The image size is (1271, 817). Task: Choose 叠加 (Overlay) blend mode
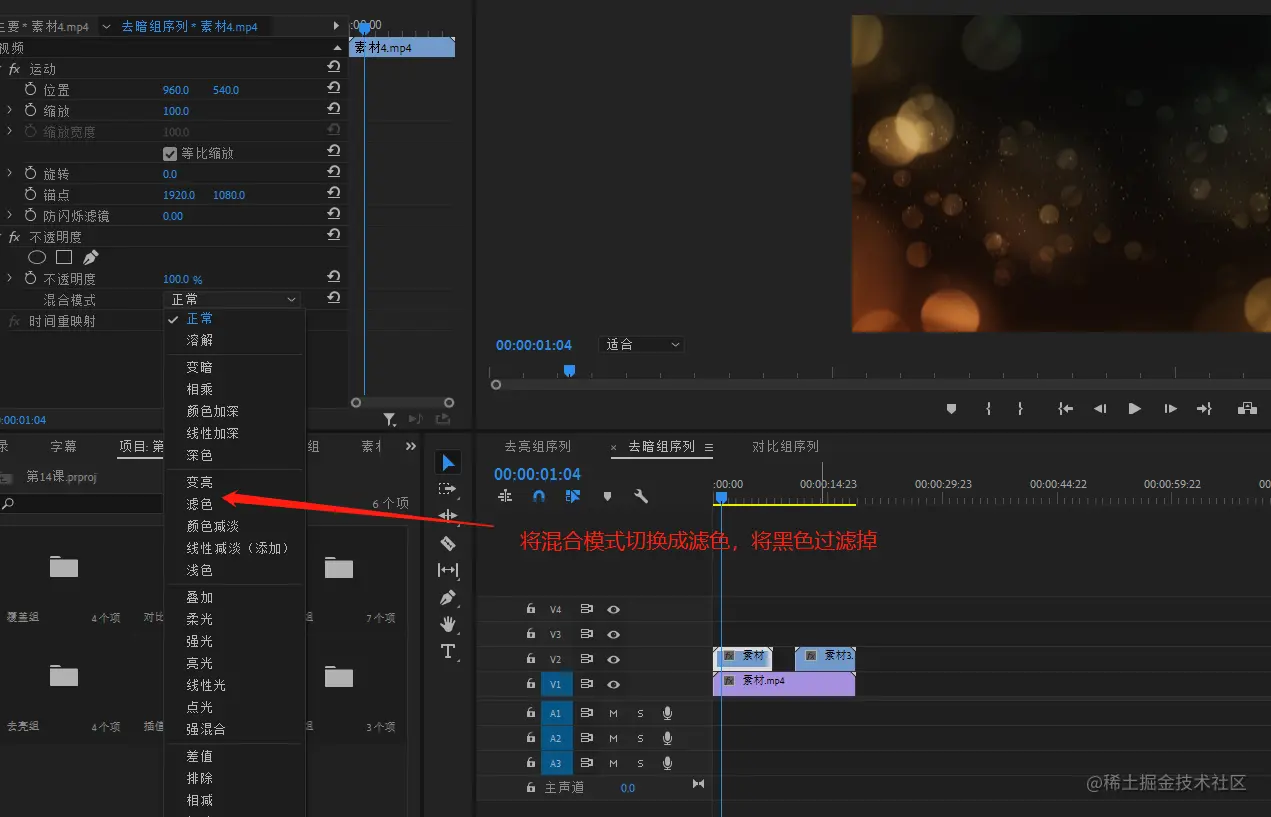199,597
